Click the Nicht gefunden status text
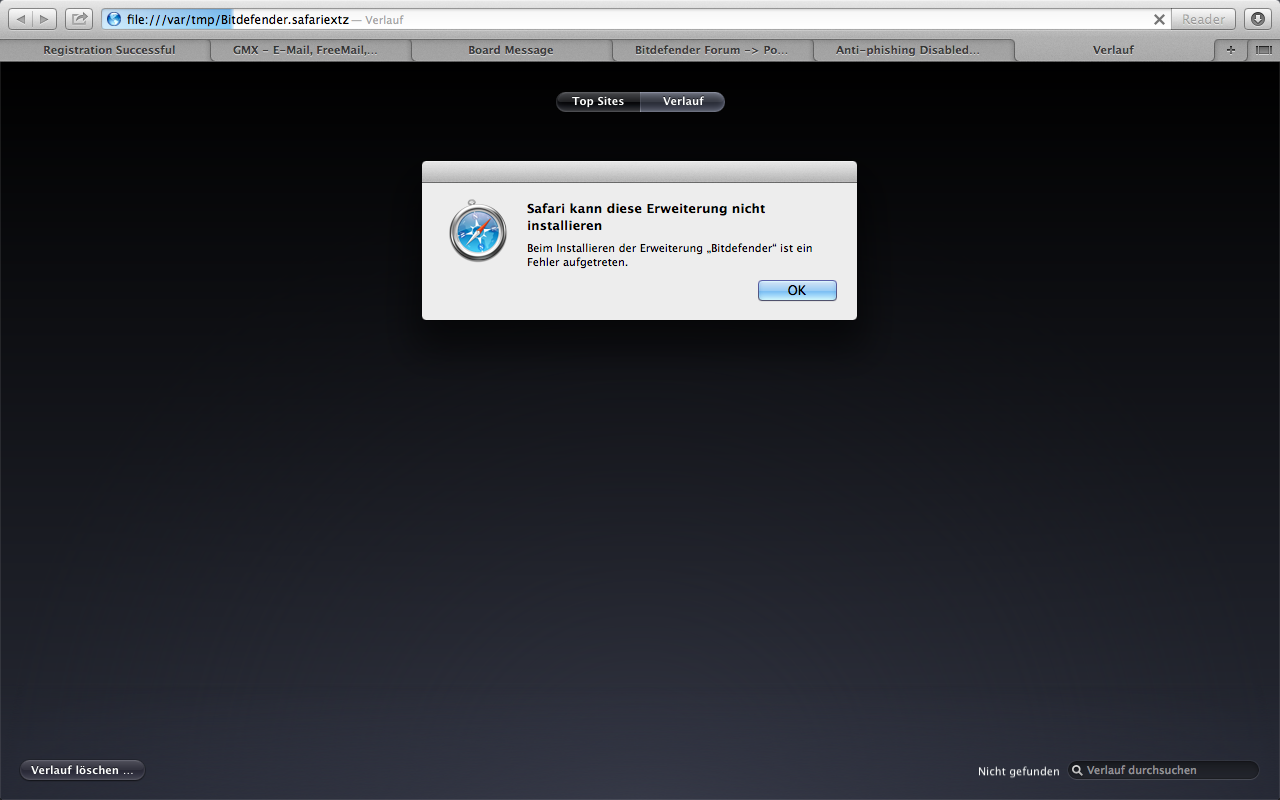 point(1019,771)
